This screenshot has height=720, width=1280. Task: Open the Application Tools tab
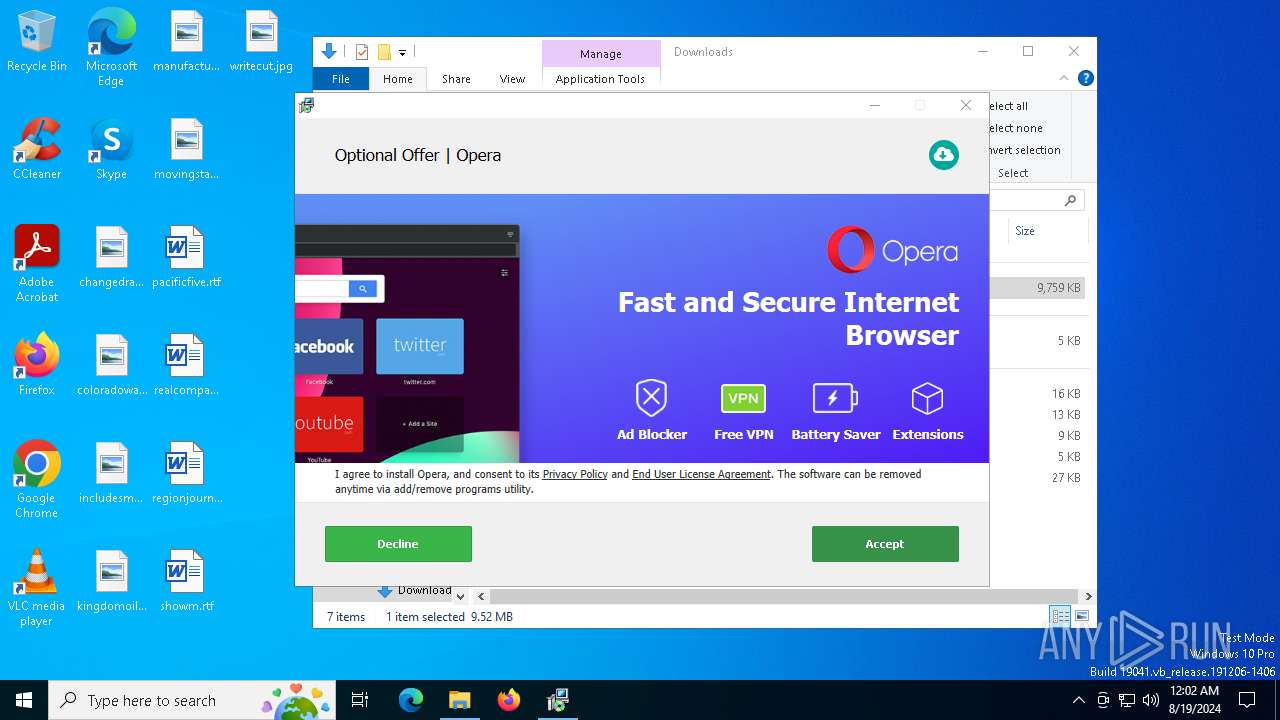tap(601, 79)
